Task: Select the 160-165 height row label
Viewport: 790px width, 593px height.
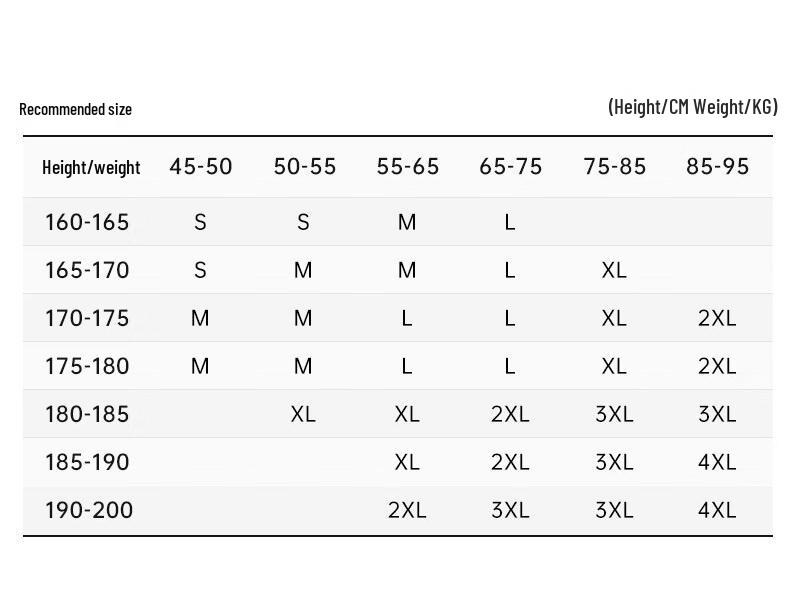Action: [87, 222]
